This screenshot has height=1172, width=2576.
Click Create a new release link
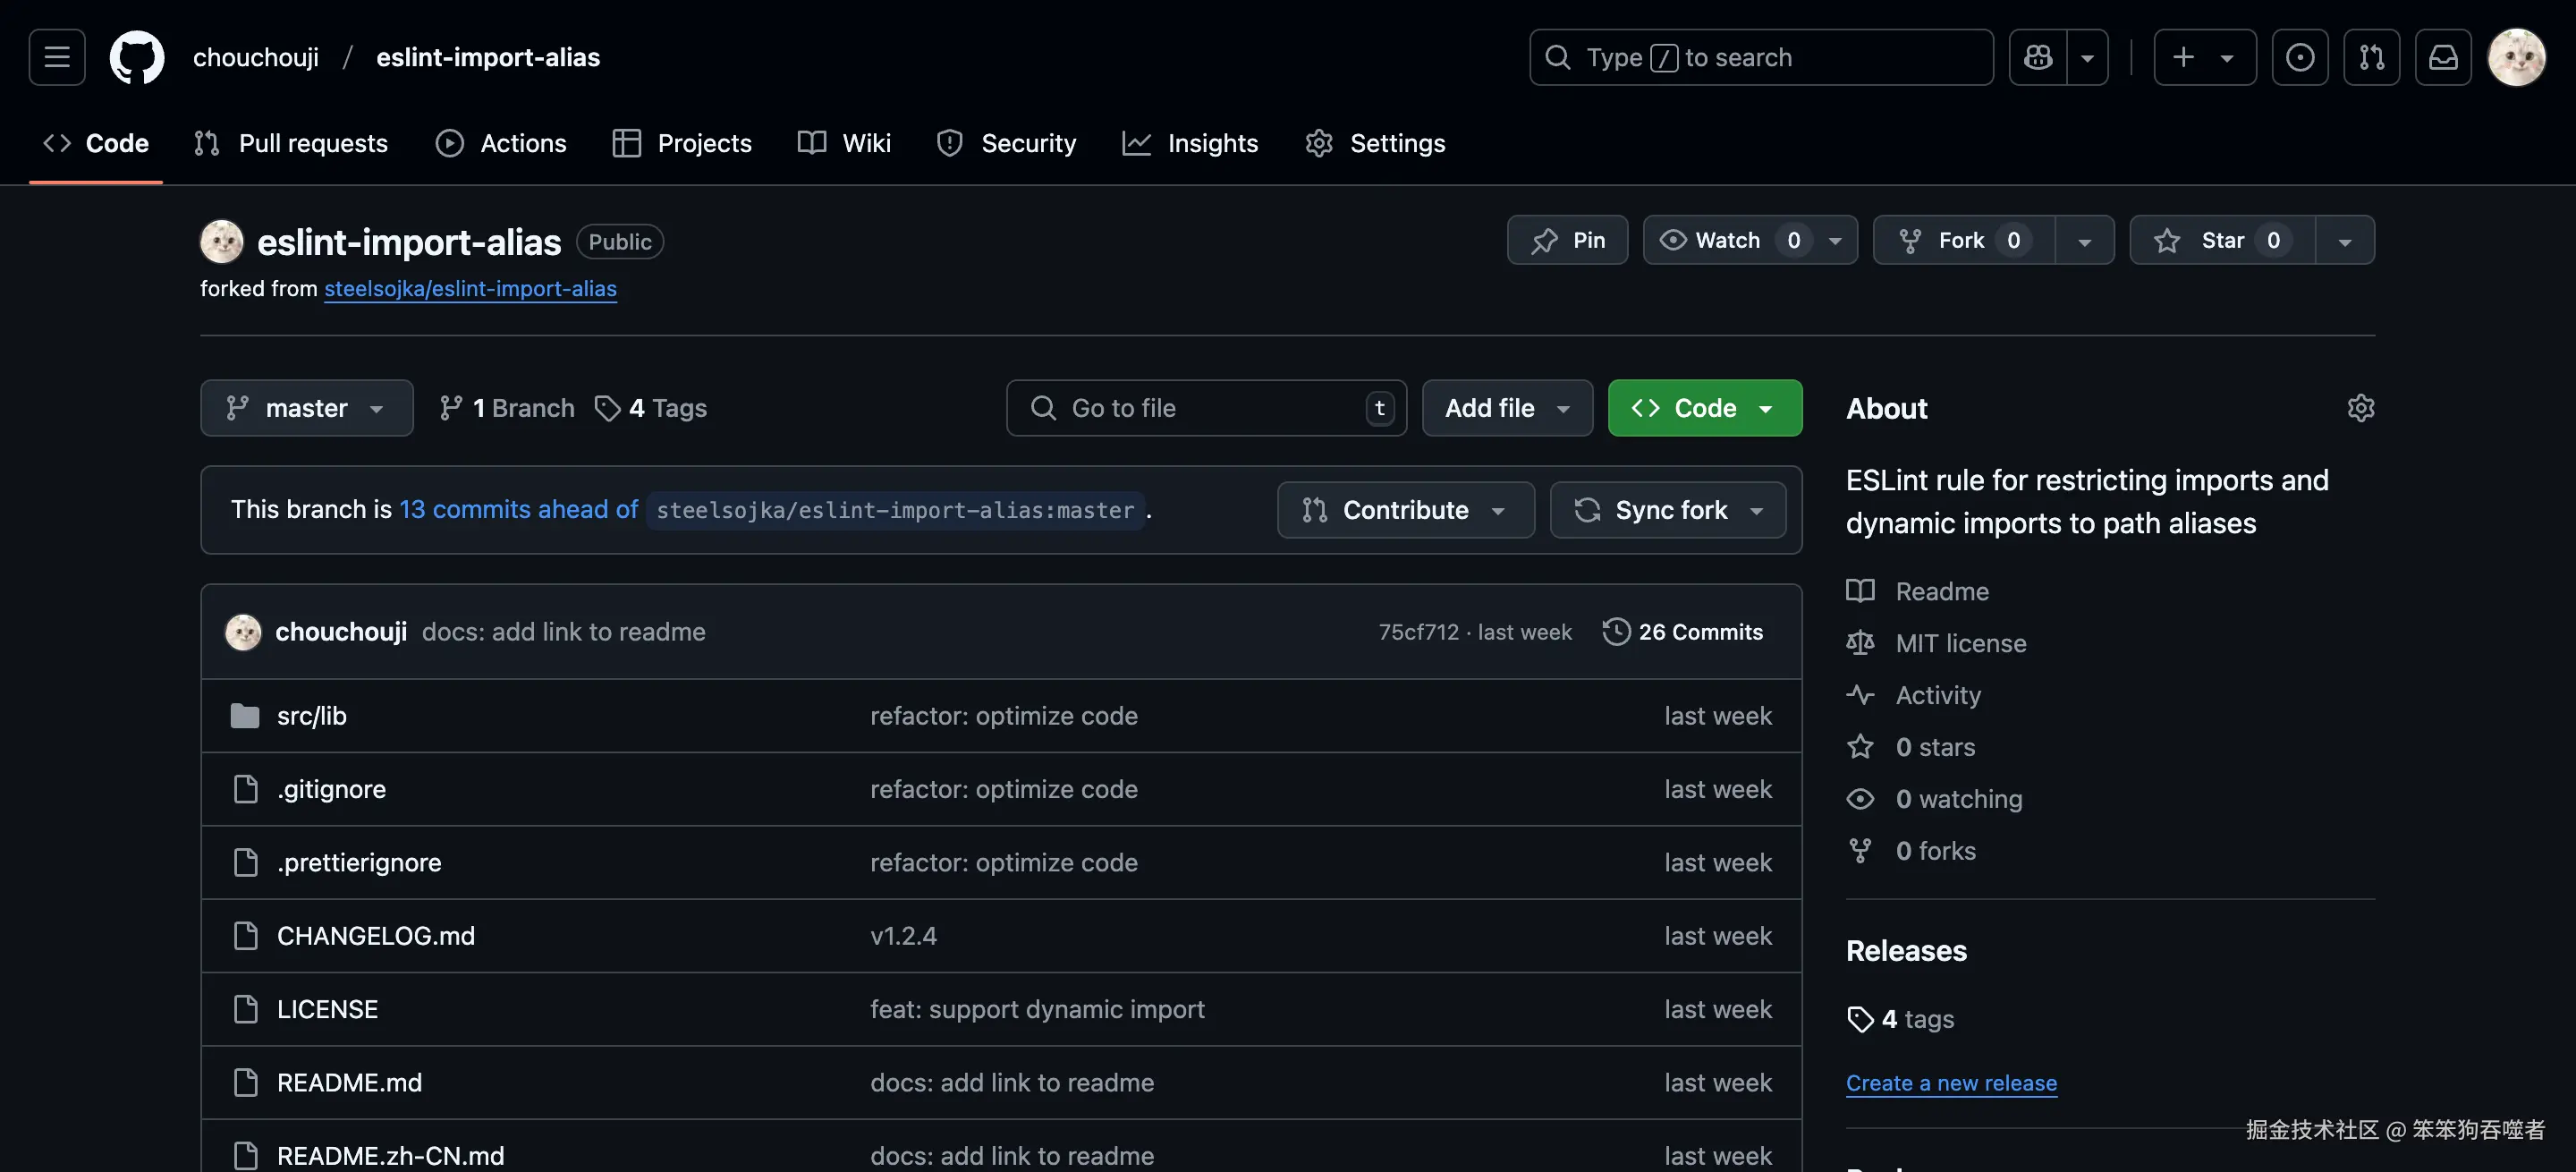pyautogui.click(x=1951, y=1083)
